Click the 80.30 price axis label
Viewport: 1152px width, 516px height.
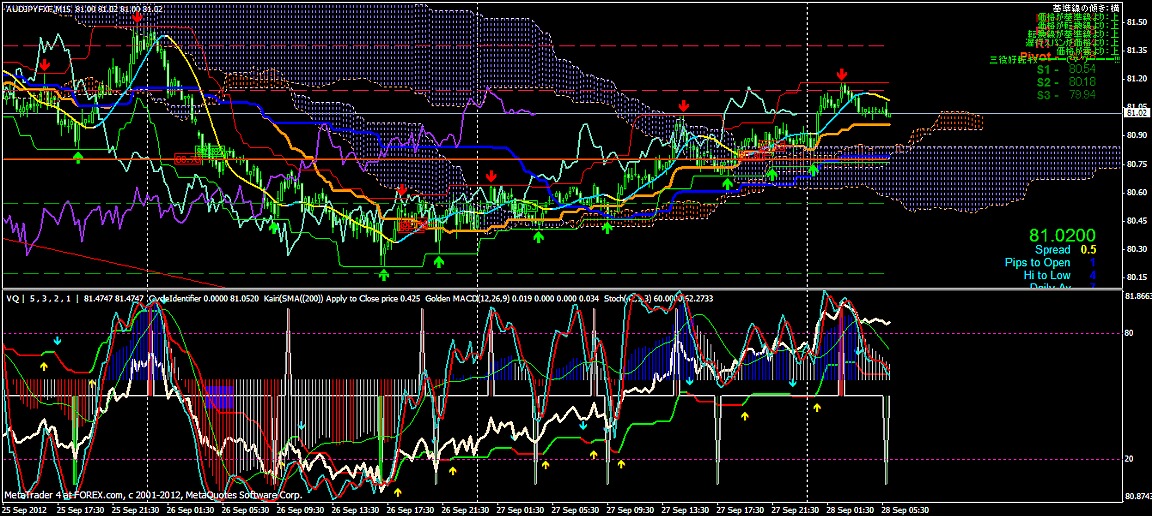click(x=1137, y=248)
